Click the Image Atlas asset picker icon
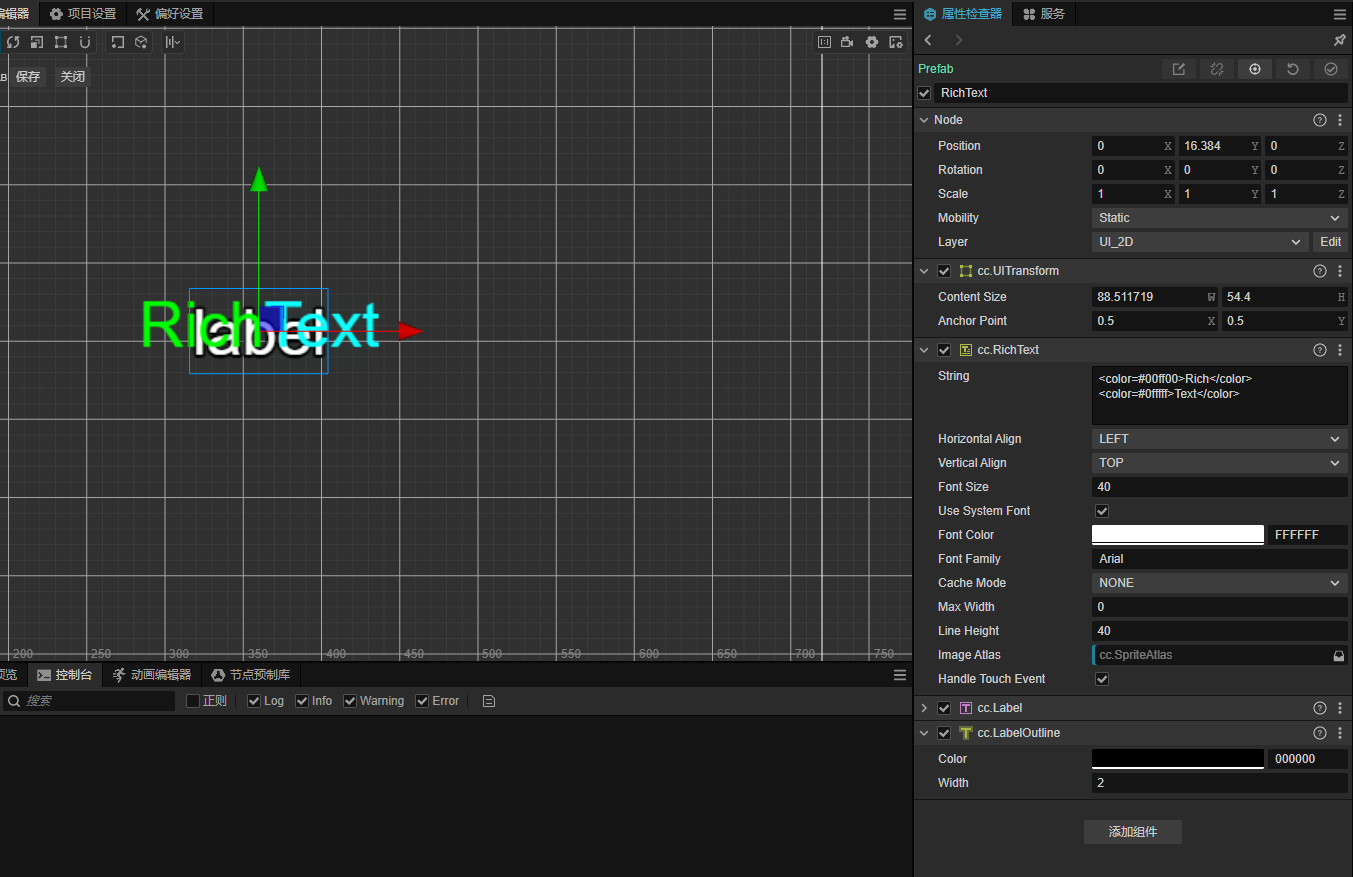Image resolution: width=1353 pixels, height=877 pixels. click(1339, 655)
